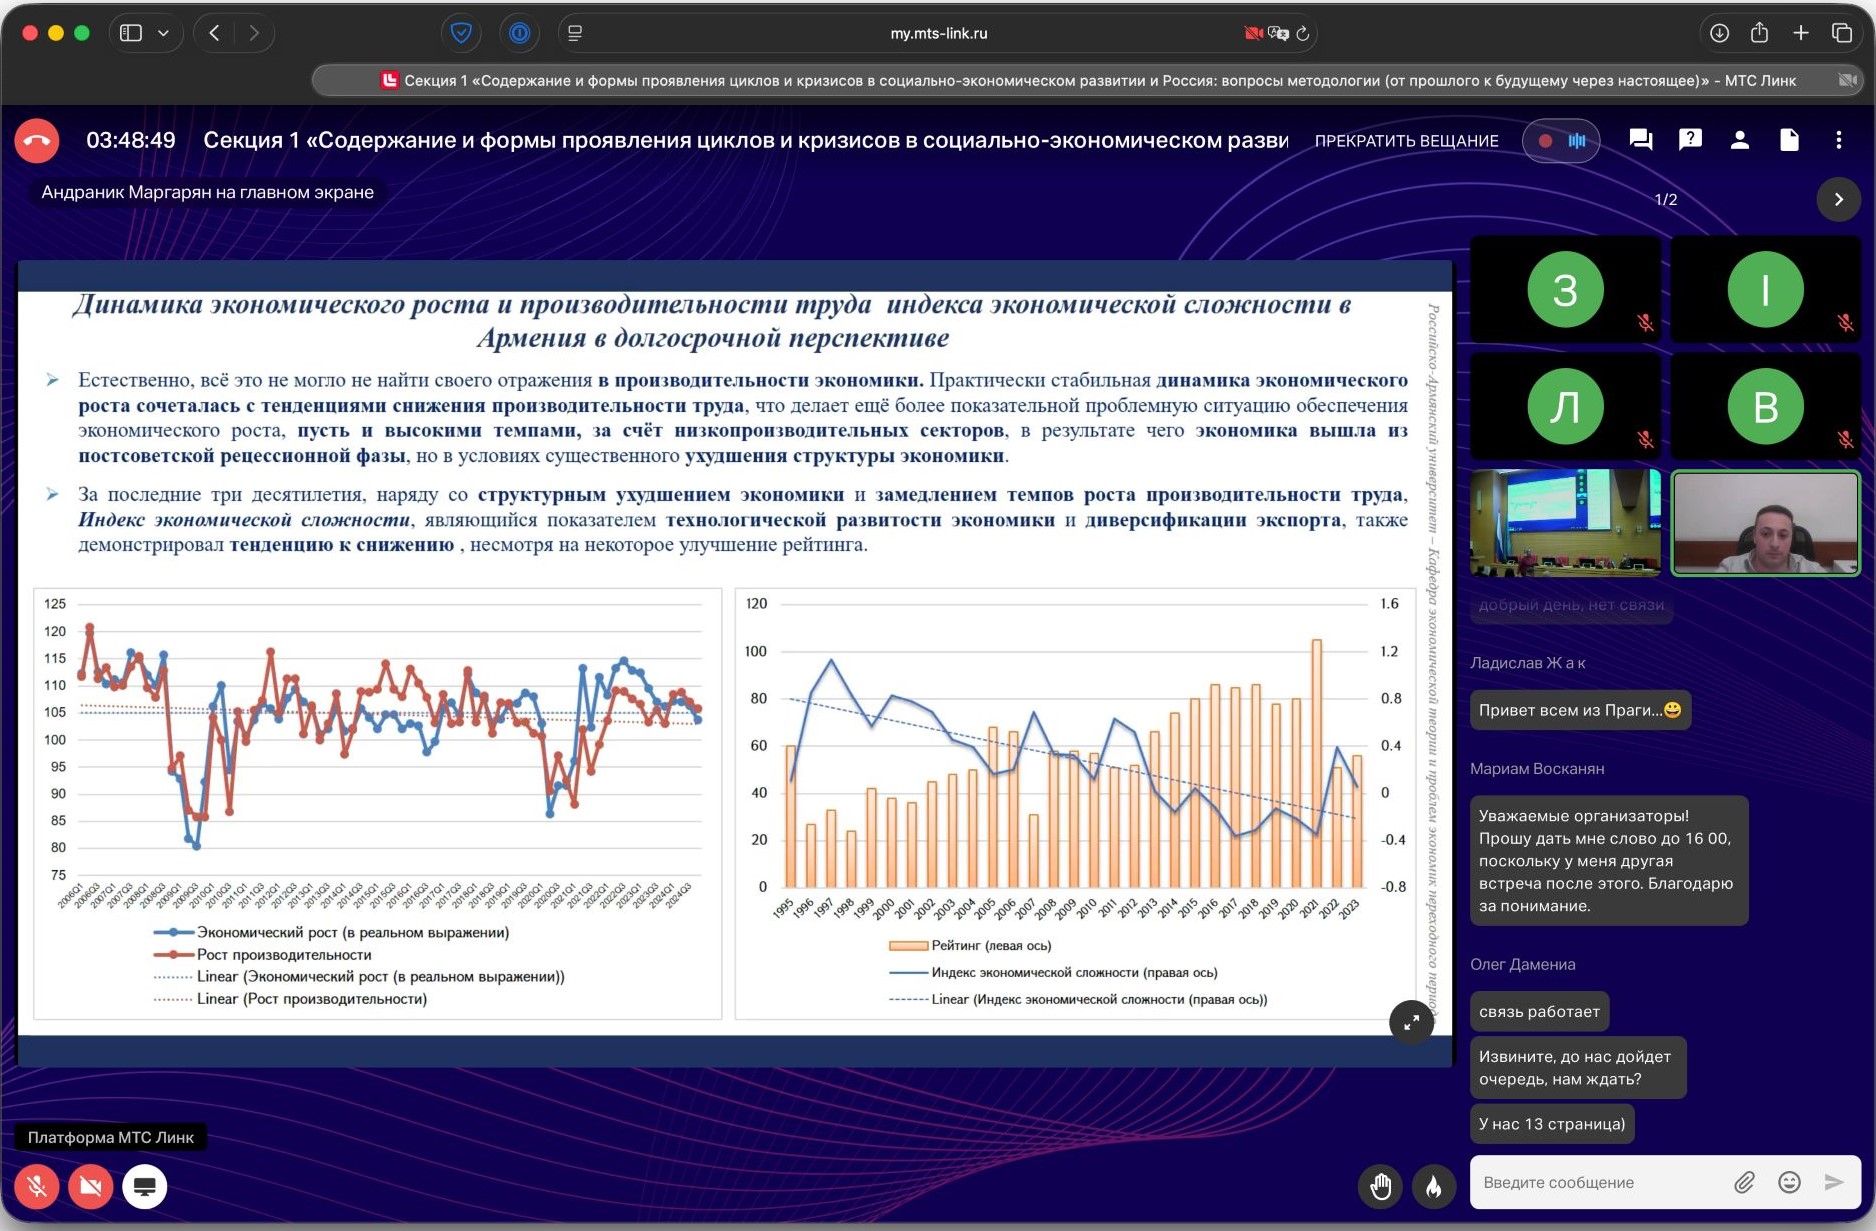The width and height of the screenshot is (1876, 1231).
Task: Show the participants list icon
Action: (x=1739, y=140)
